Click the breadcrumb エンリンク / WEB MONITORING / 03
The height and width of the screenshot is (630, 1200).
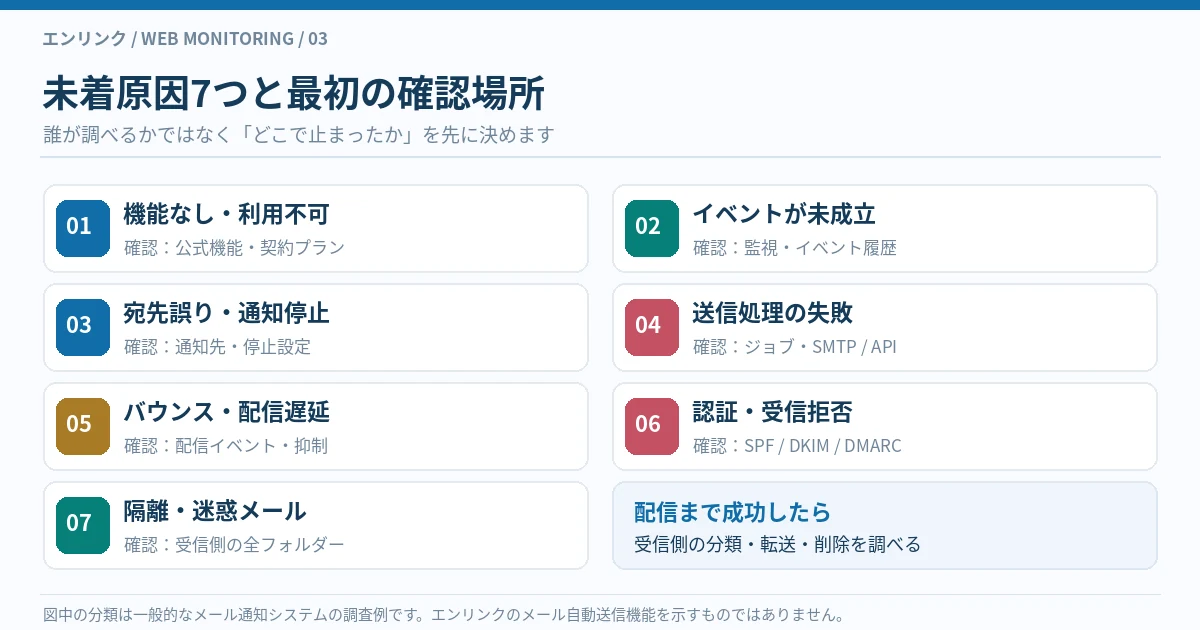point(185,39)
